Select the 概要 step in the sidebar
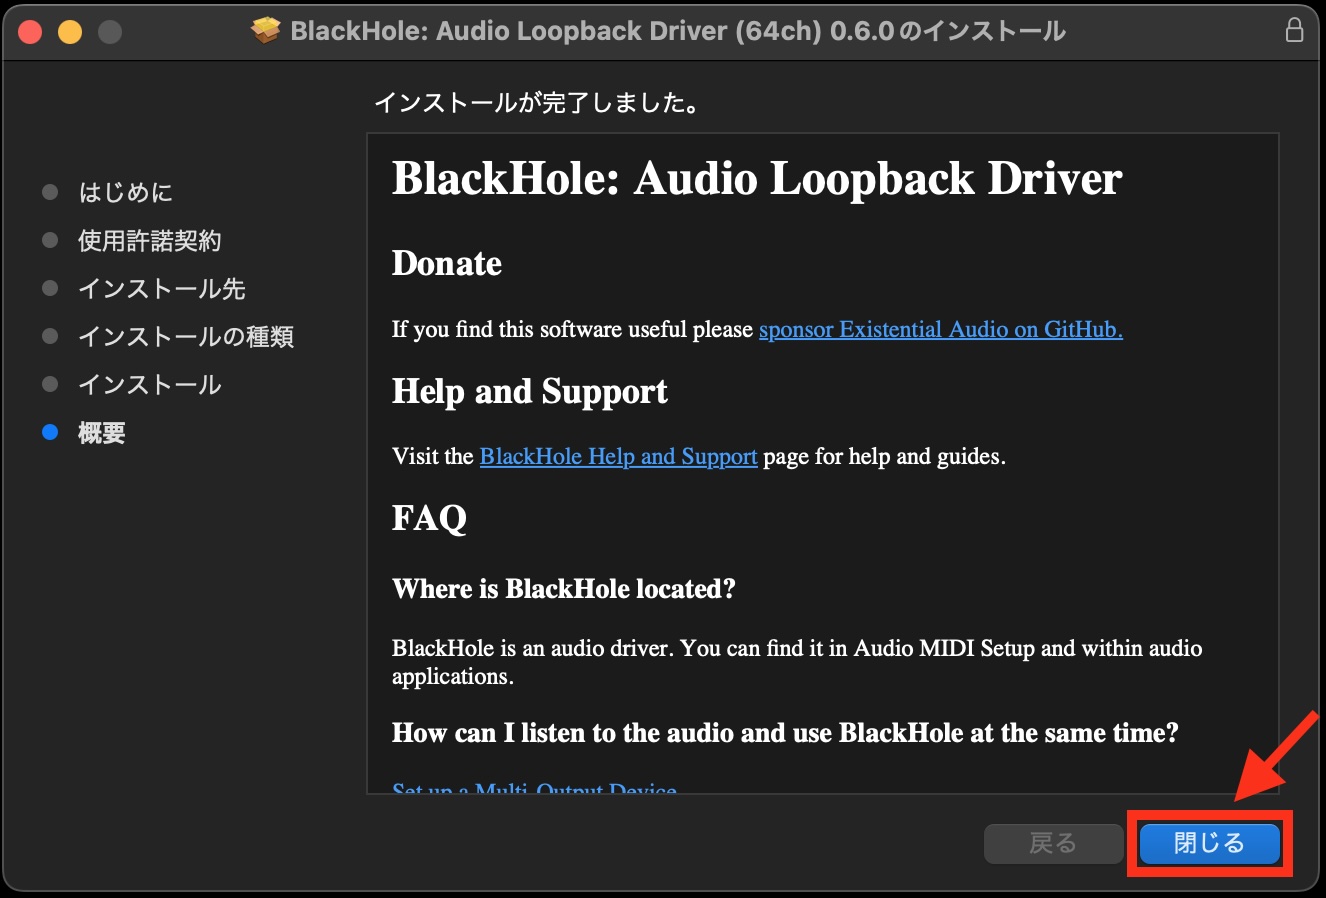The image size is (1326, 898). pyautogui.click(x=102, y=432)
